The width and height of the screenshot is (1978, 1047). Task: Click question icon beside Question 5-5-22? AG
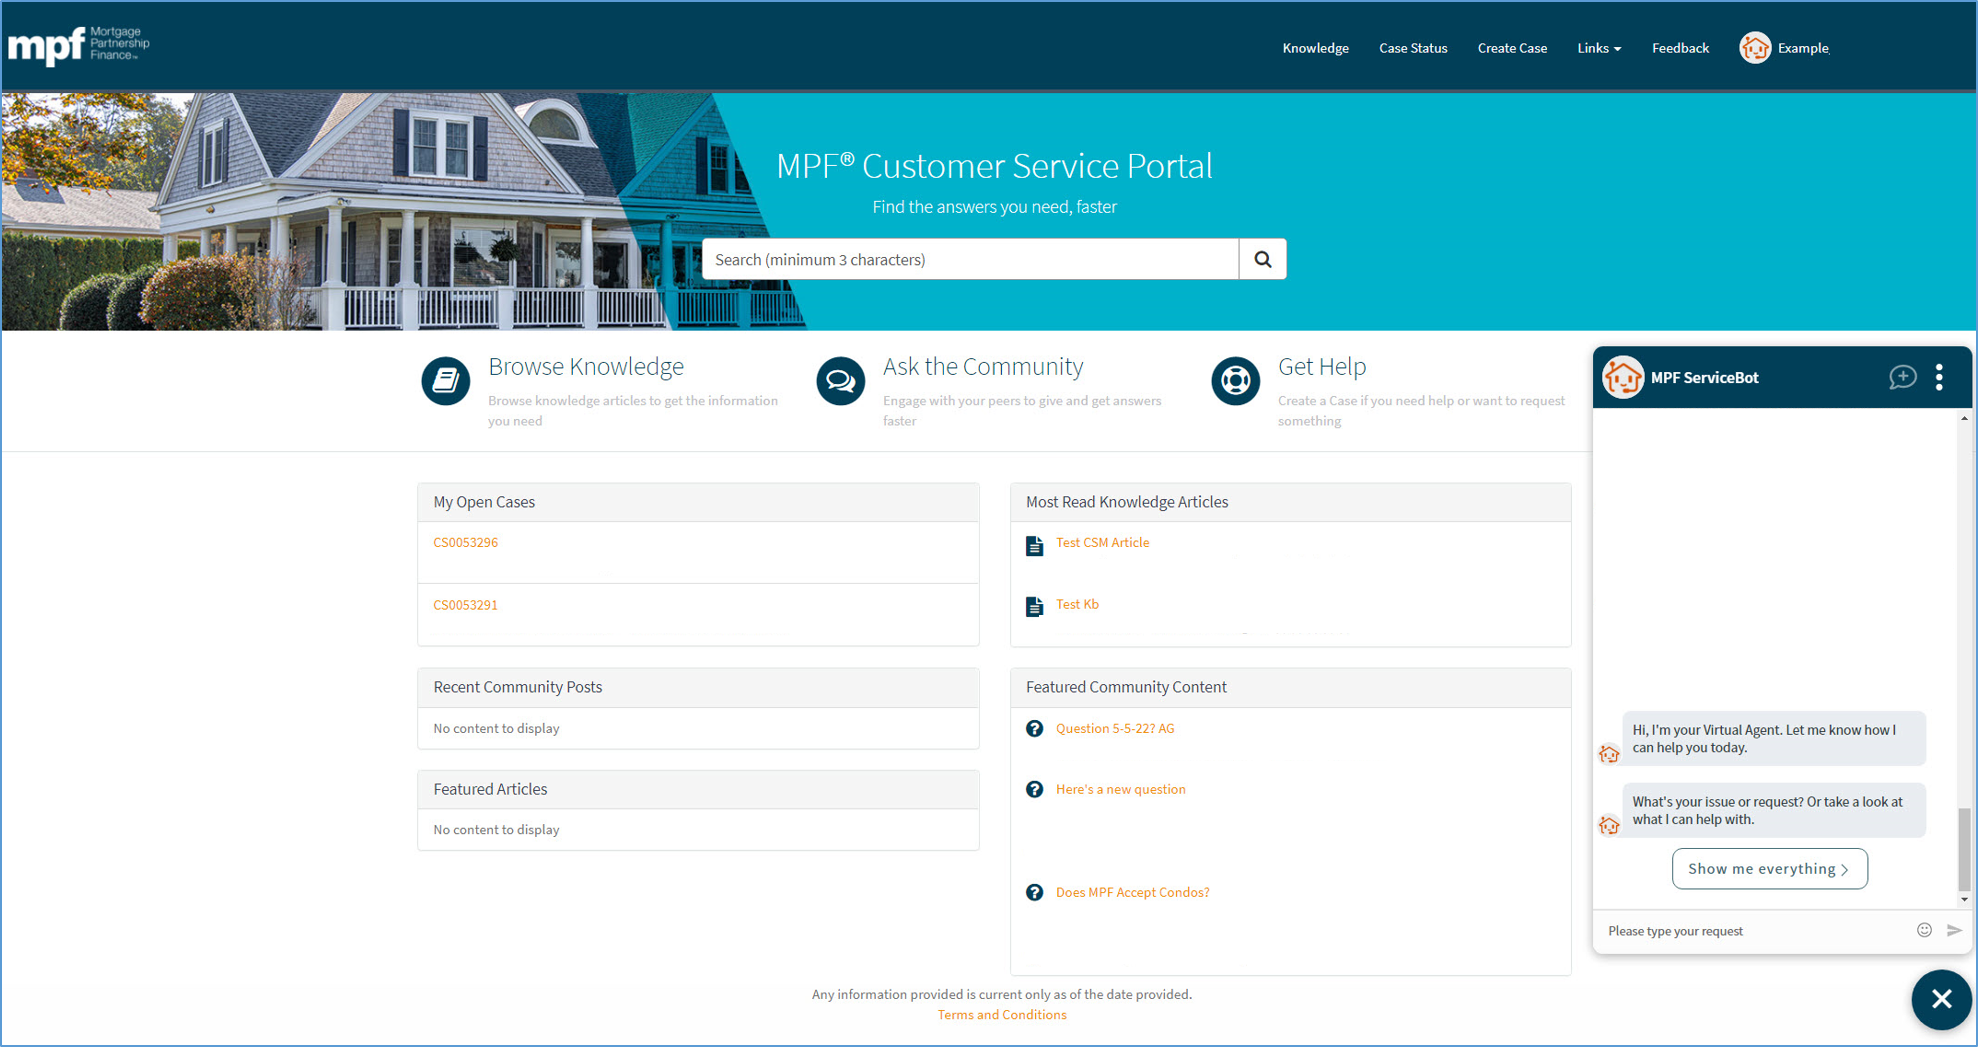(1035, 729)
